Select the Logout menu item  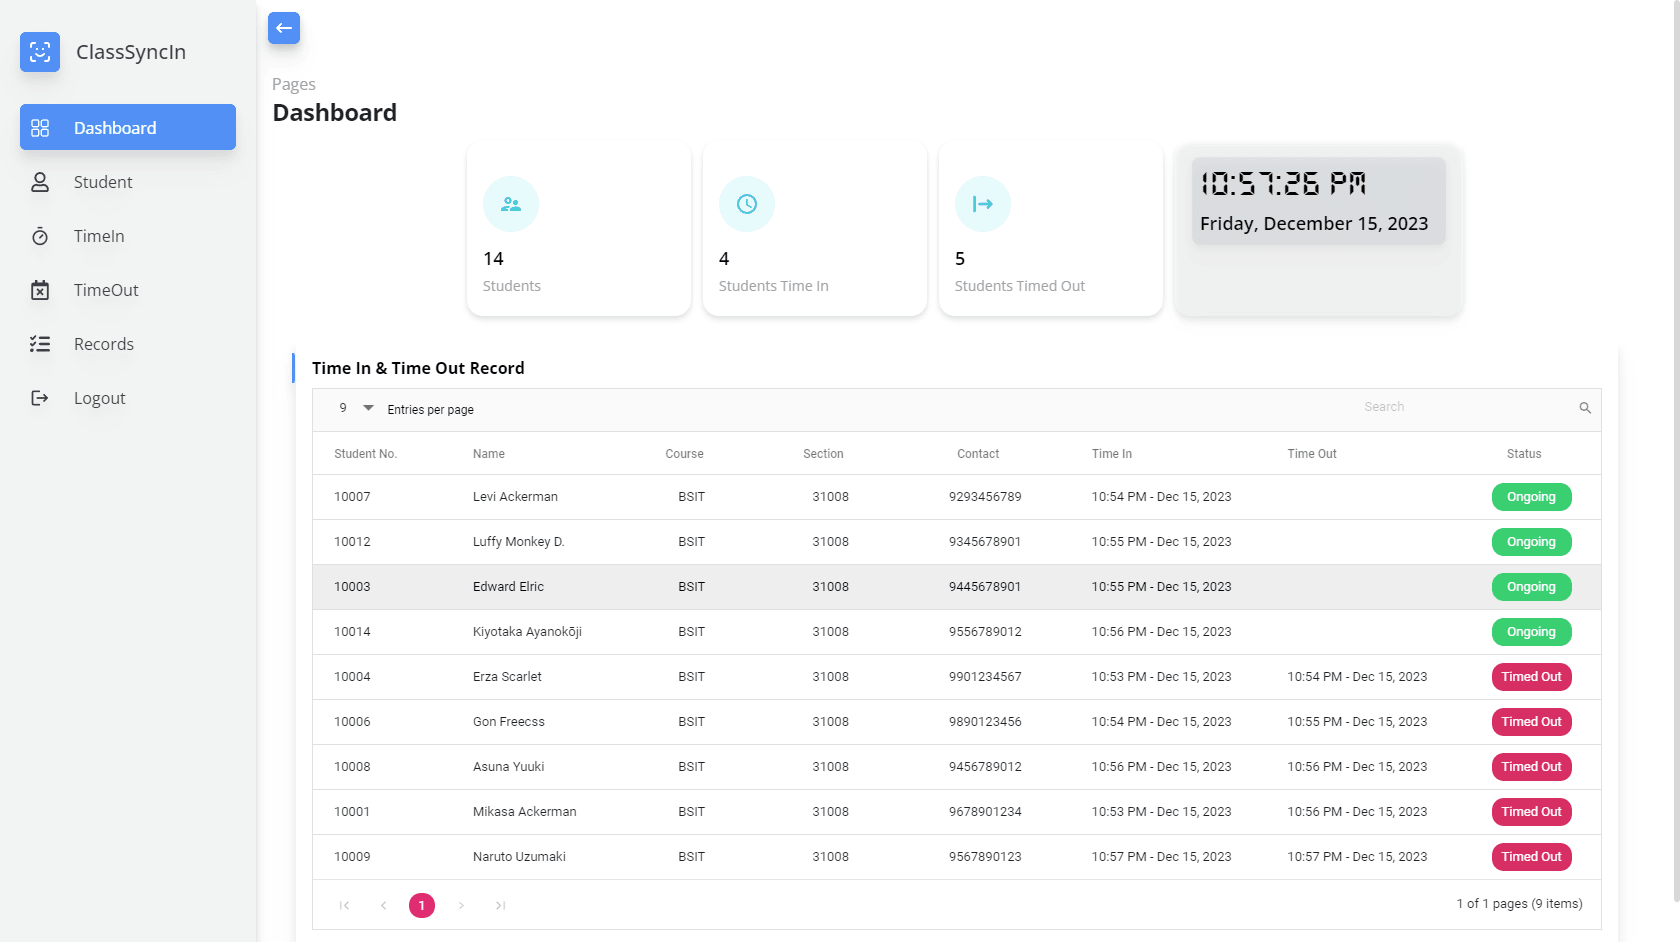(128, 398)
